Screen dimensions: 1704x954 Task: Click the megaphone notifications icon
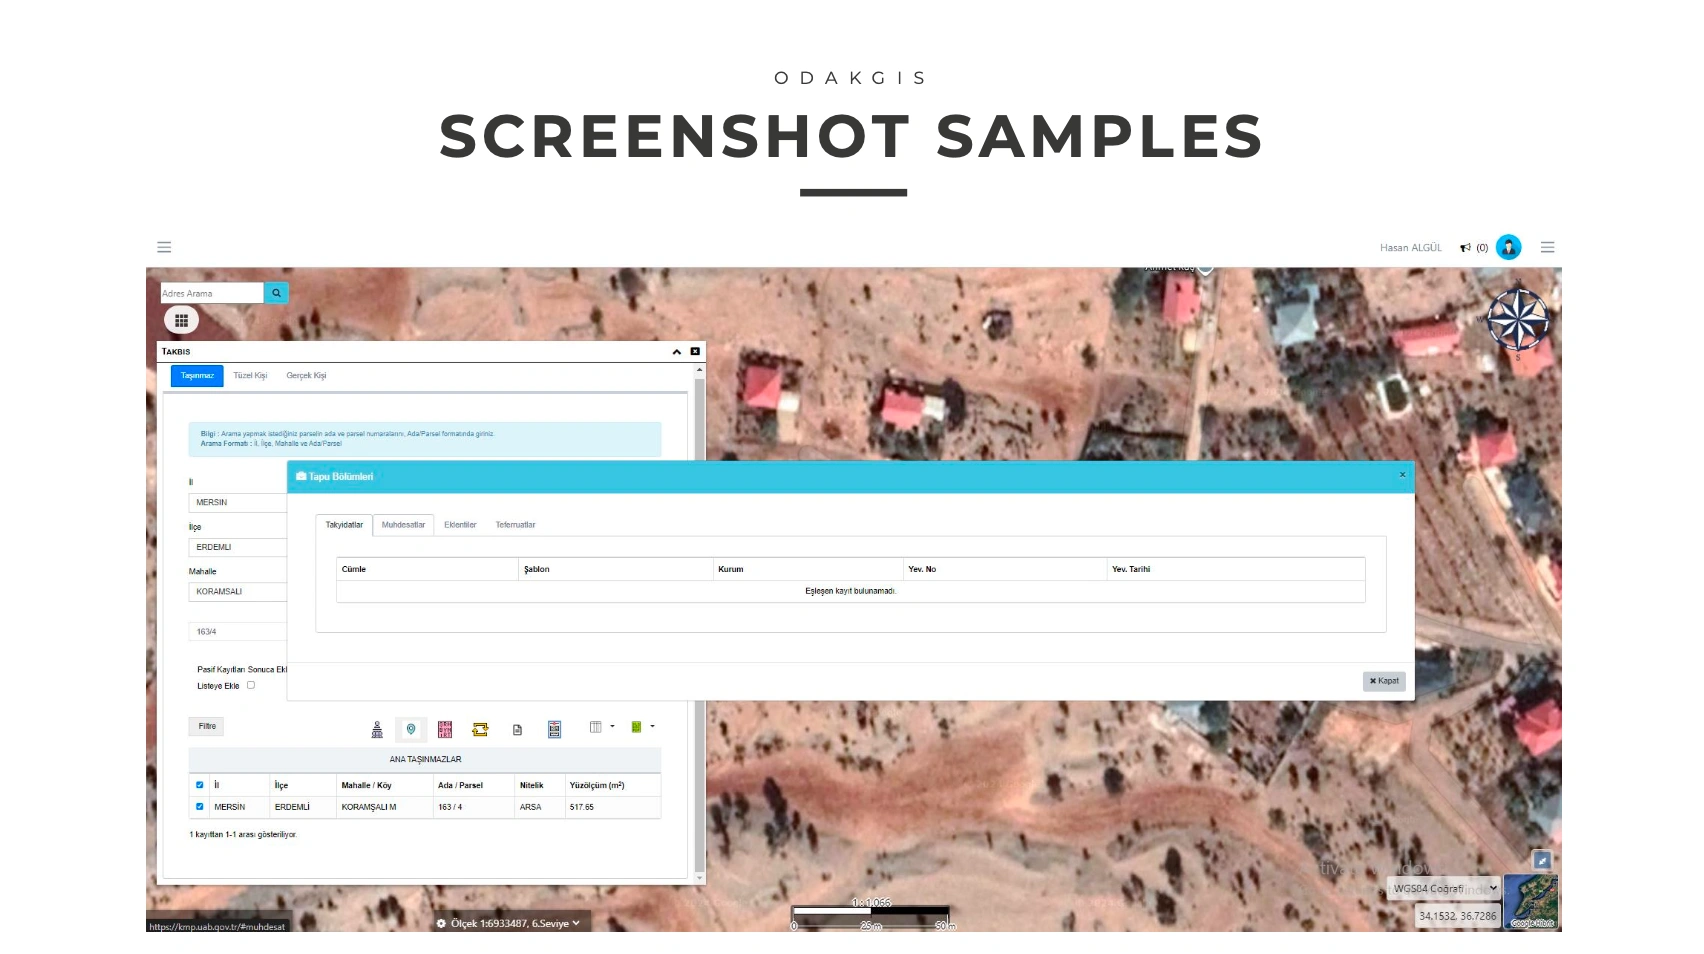1465,248
